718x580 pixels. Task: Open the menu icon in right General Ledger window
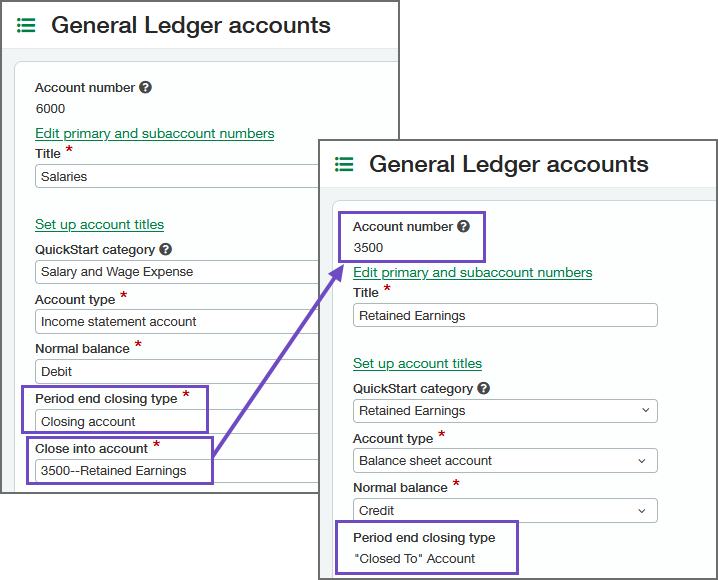344,164
